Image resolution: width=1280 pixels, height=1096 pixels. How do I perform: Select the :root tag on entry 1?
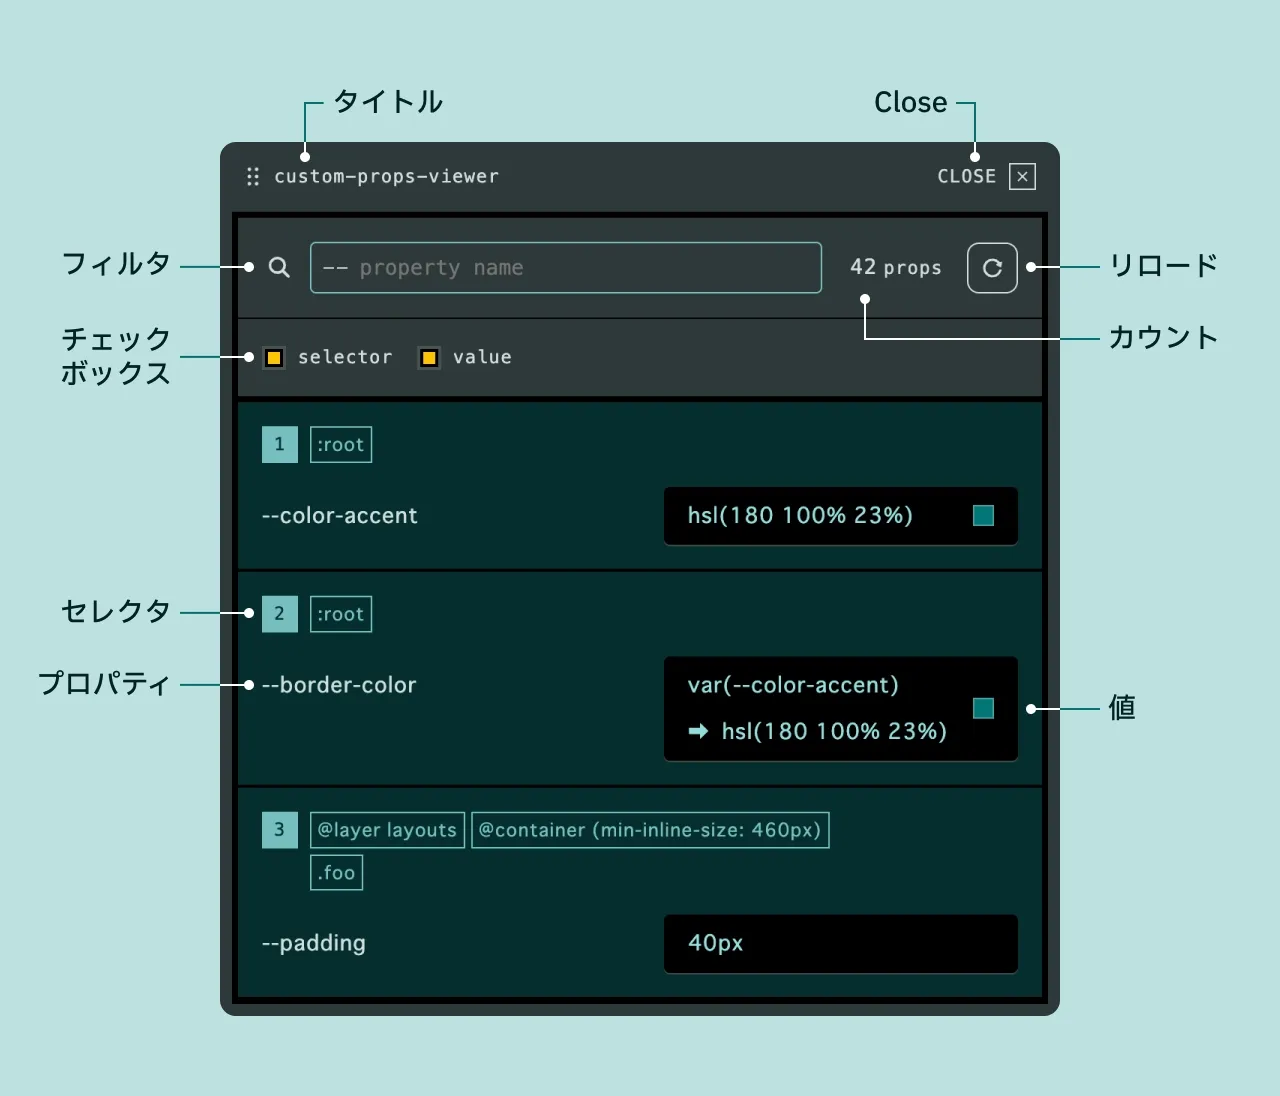(x=340, y=444)
